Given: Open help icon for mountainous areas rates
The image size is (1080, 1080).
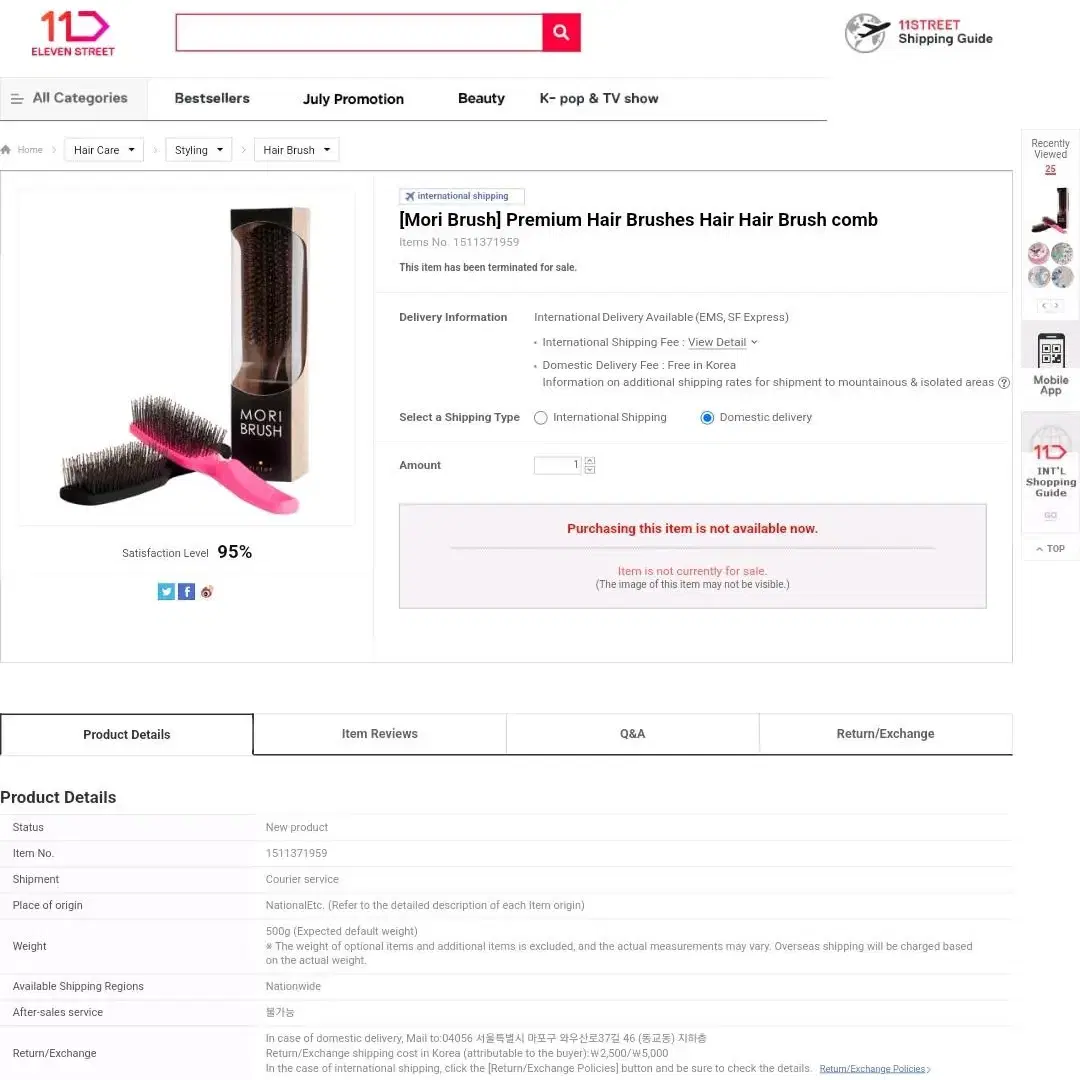Looking at the screenshot, I should tap(1004, 383).
